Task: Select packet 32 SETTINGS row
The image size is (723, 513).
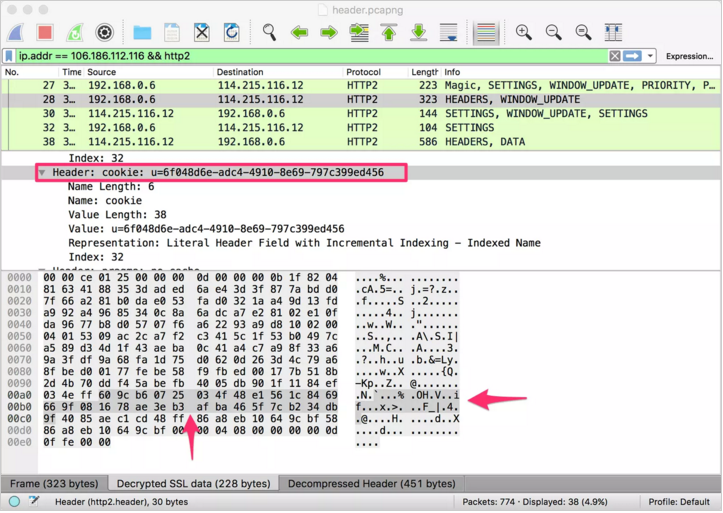Action: coord(361,128)
